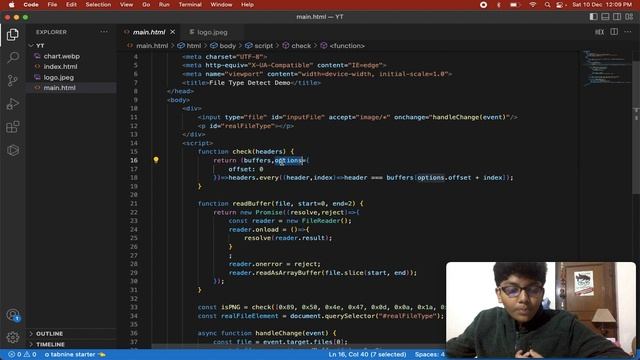This screenshot has width=640, height=360.
Task: Switch to the logo.jpeg tab
Action: point(212,32)
